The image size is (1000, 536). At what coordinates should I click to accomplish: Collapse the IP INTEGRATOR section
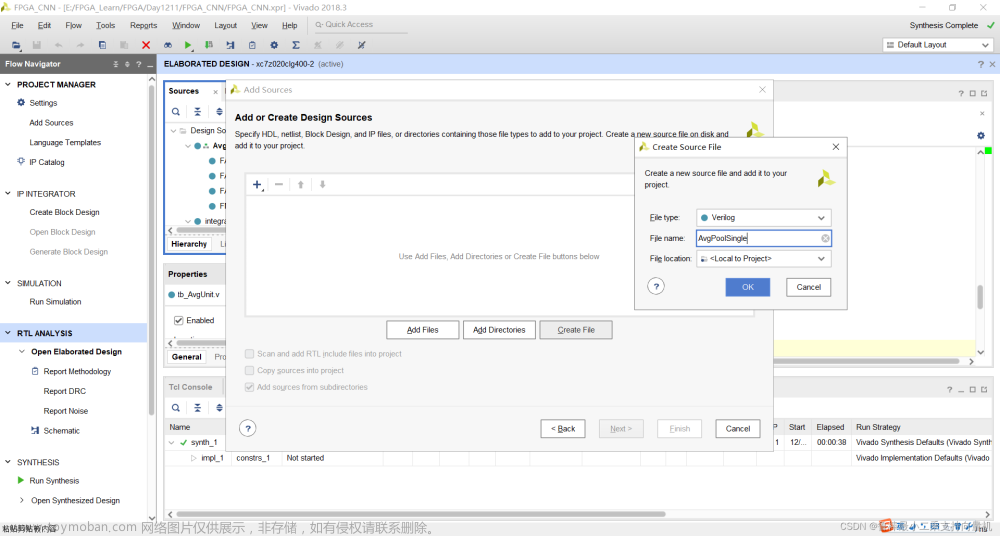pyautogui.click(x=8, y=193)
